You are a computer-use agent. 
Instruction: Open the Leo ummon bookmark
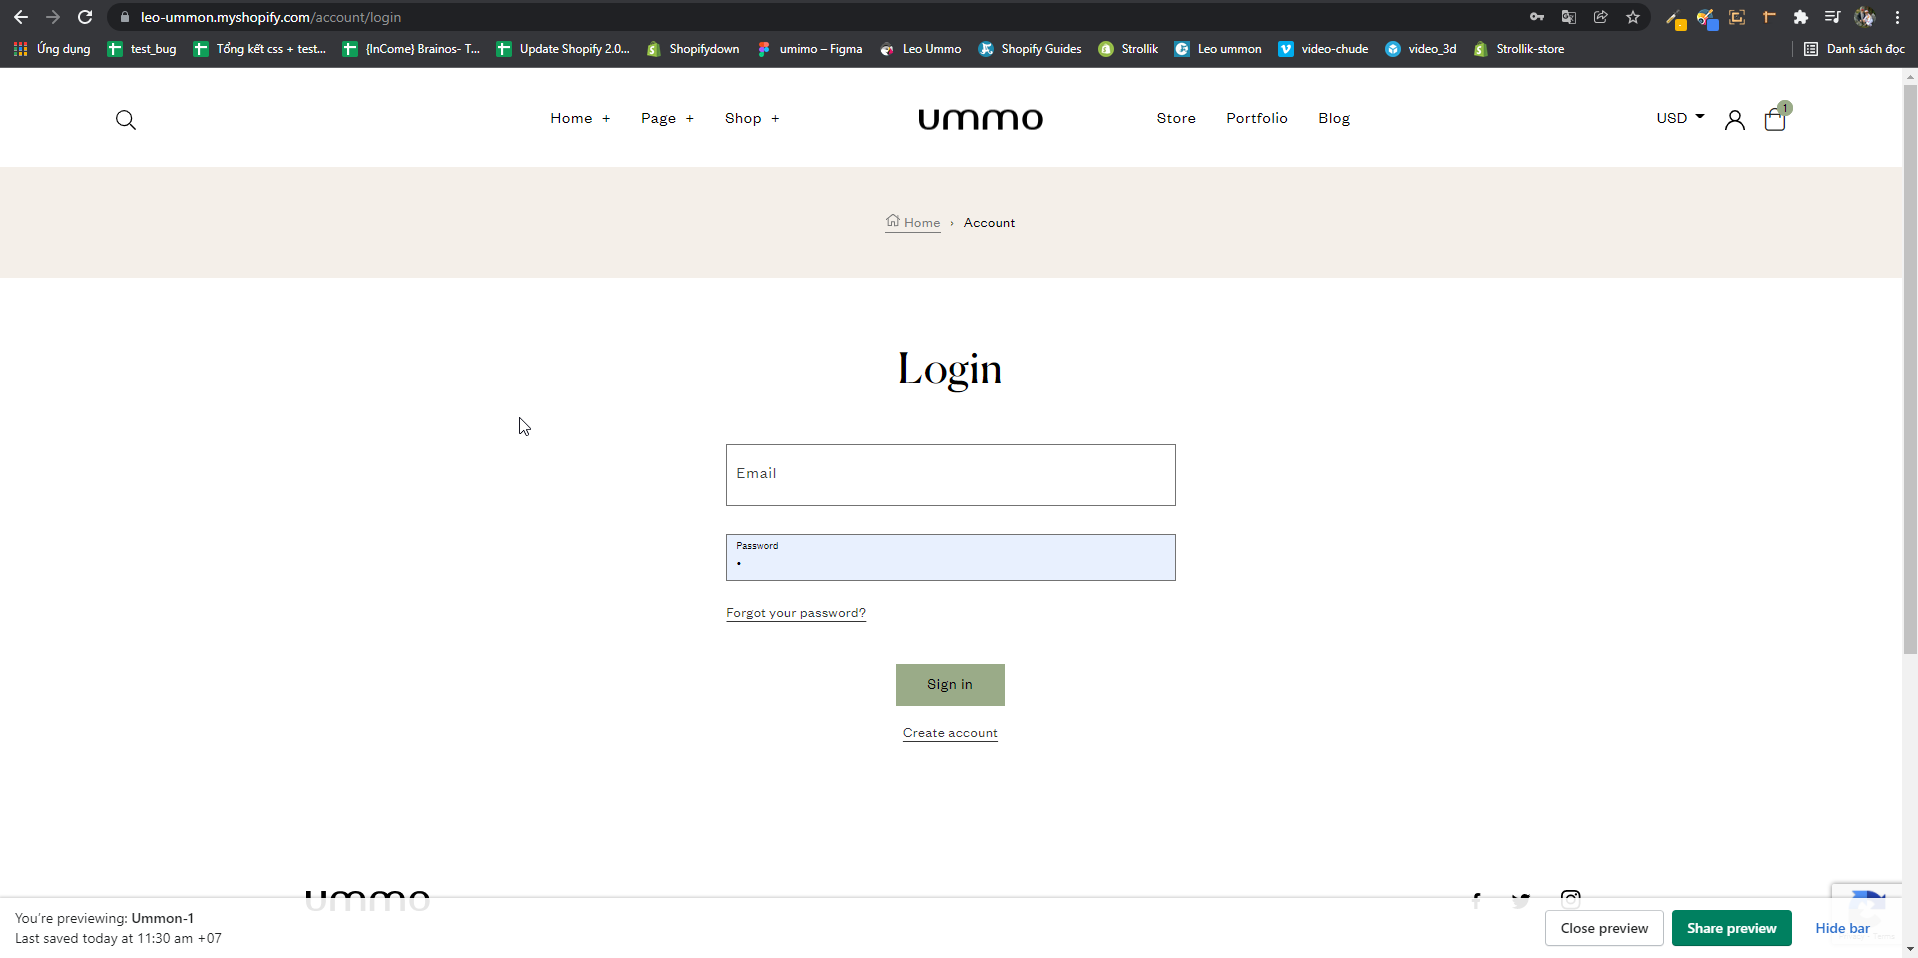1218,48
